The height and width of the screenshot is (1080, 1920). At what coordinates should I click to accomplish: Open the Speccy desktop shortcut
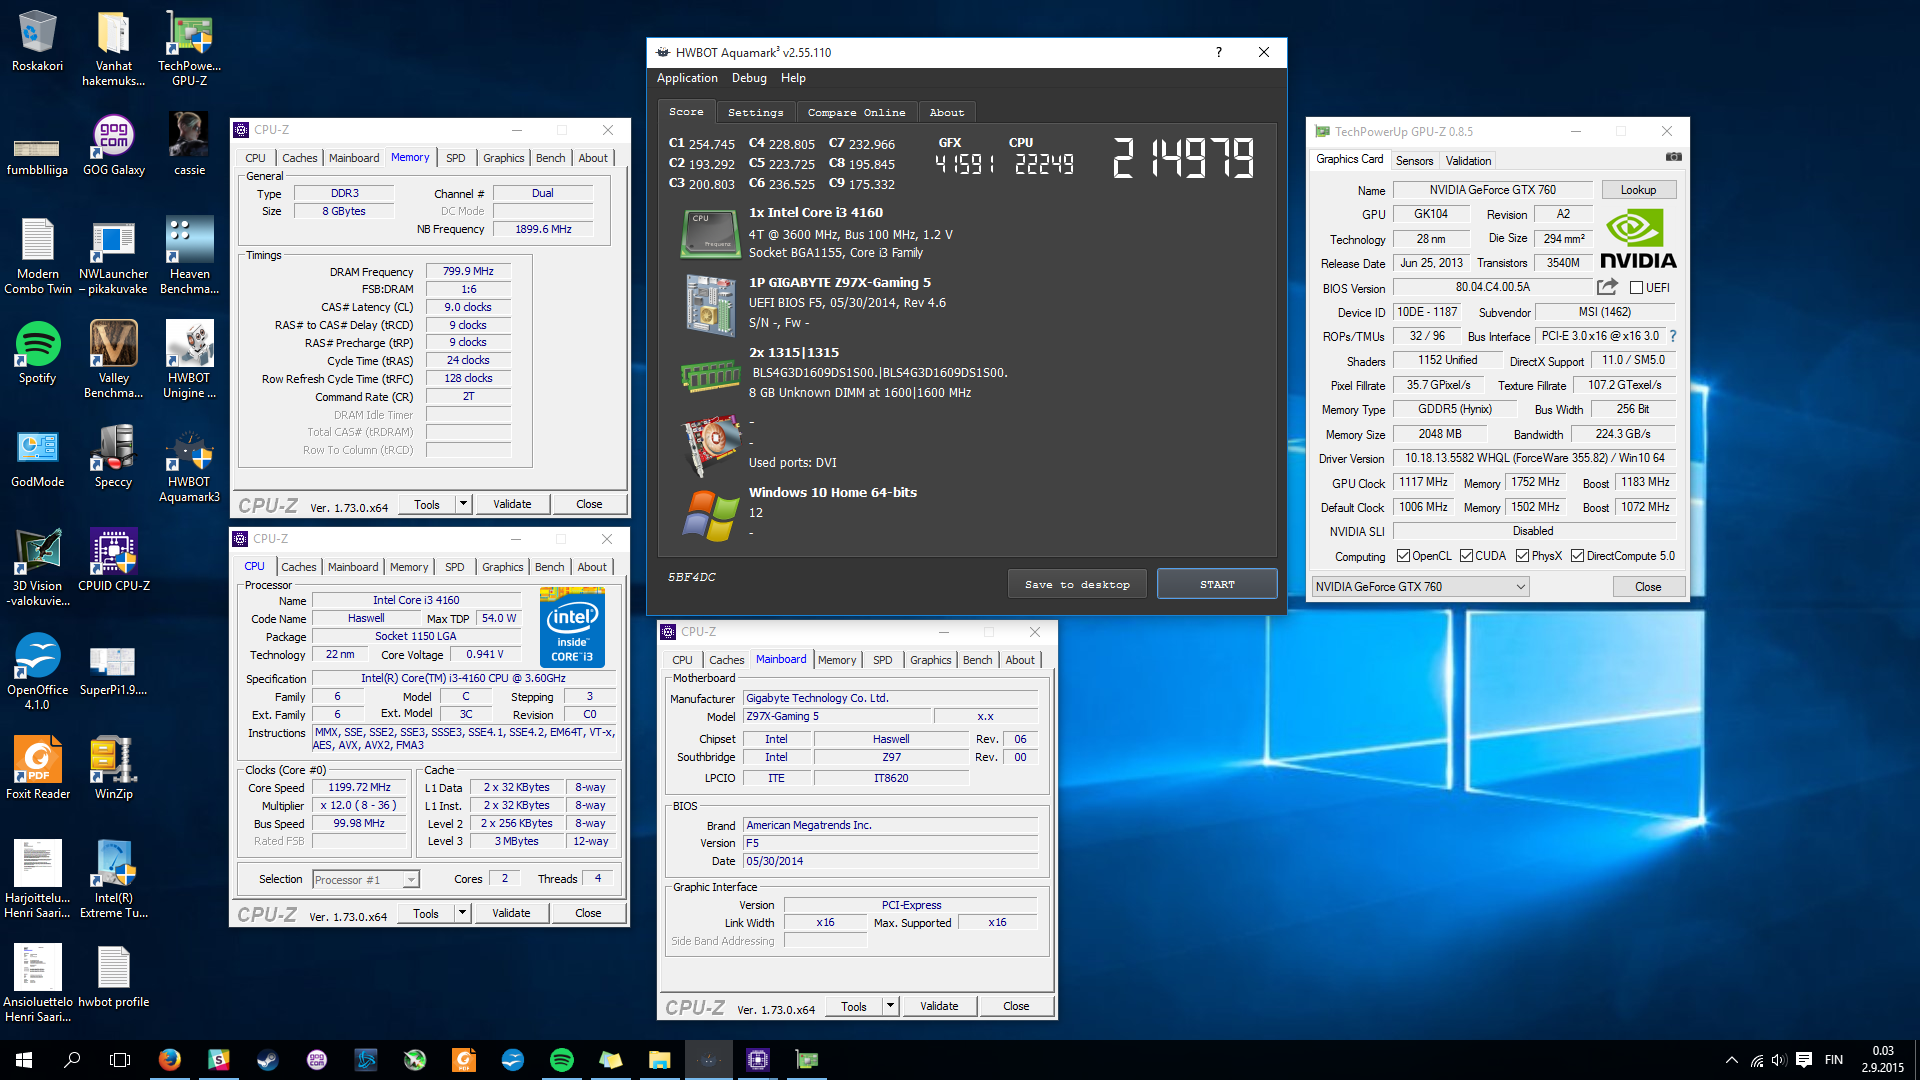pos(113,457)
